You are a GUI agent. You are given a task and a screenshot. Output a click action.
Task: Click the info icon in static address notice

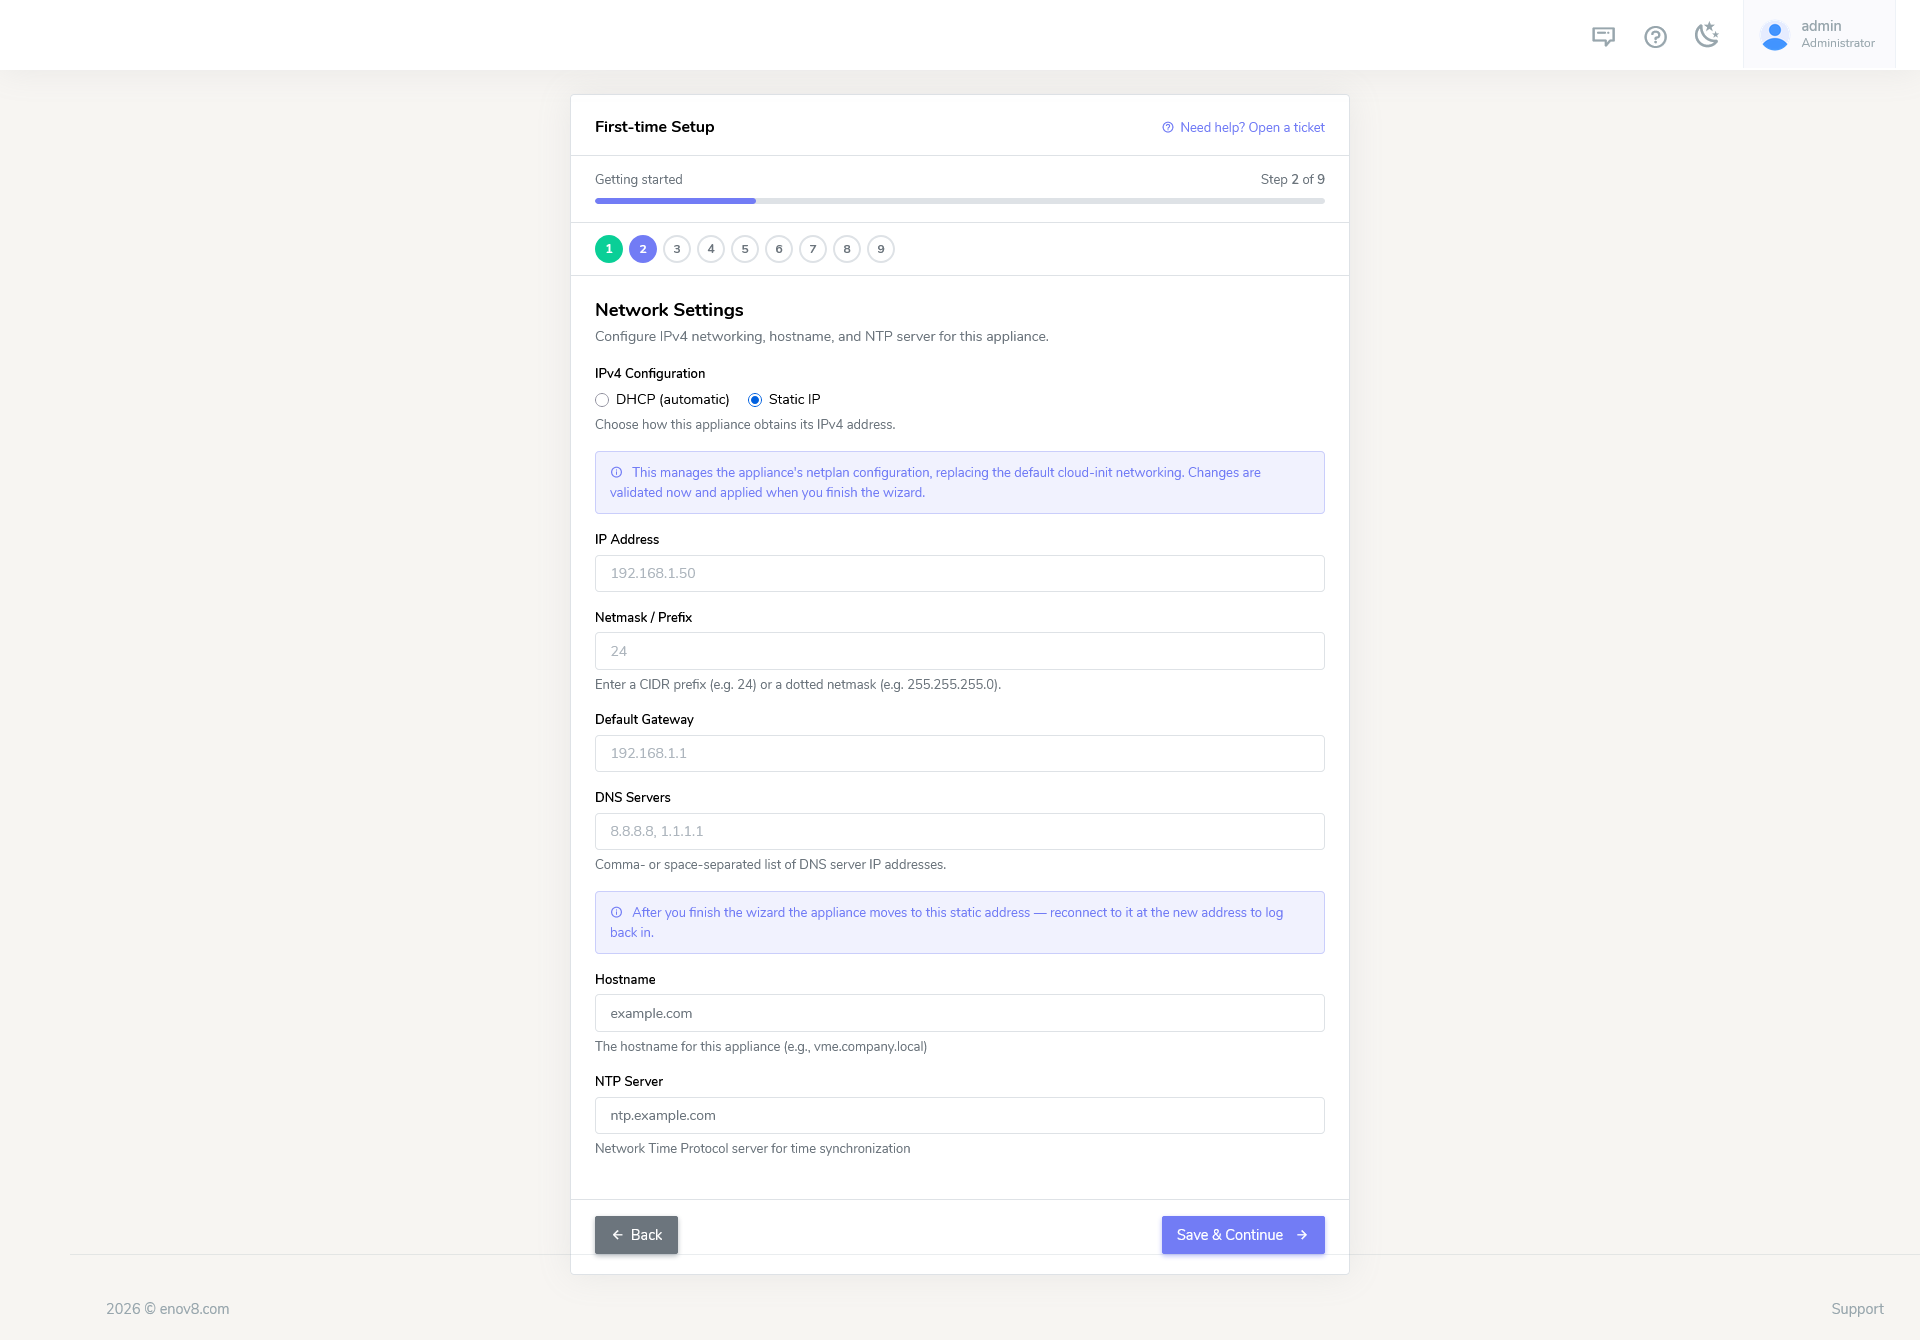[617, 913]
